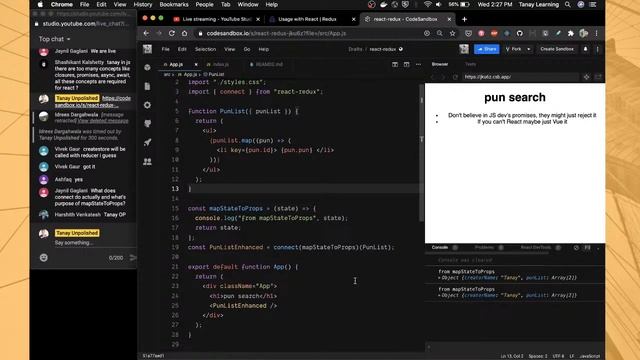Reload the Chrome page
Screen dimensions: 640x360
tap(172, 33)
